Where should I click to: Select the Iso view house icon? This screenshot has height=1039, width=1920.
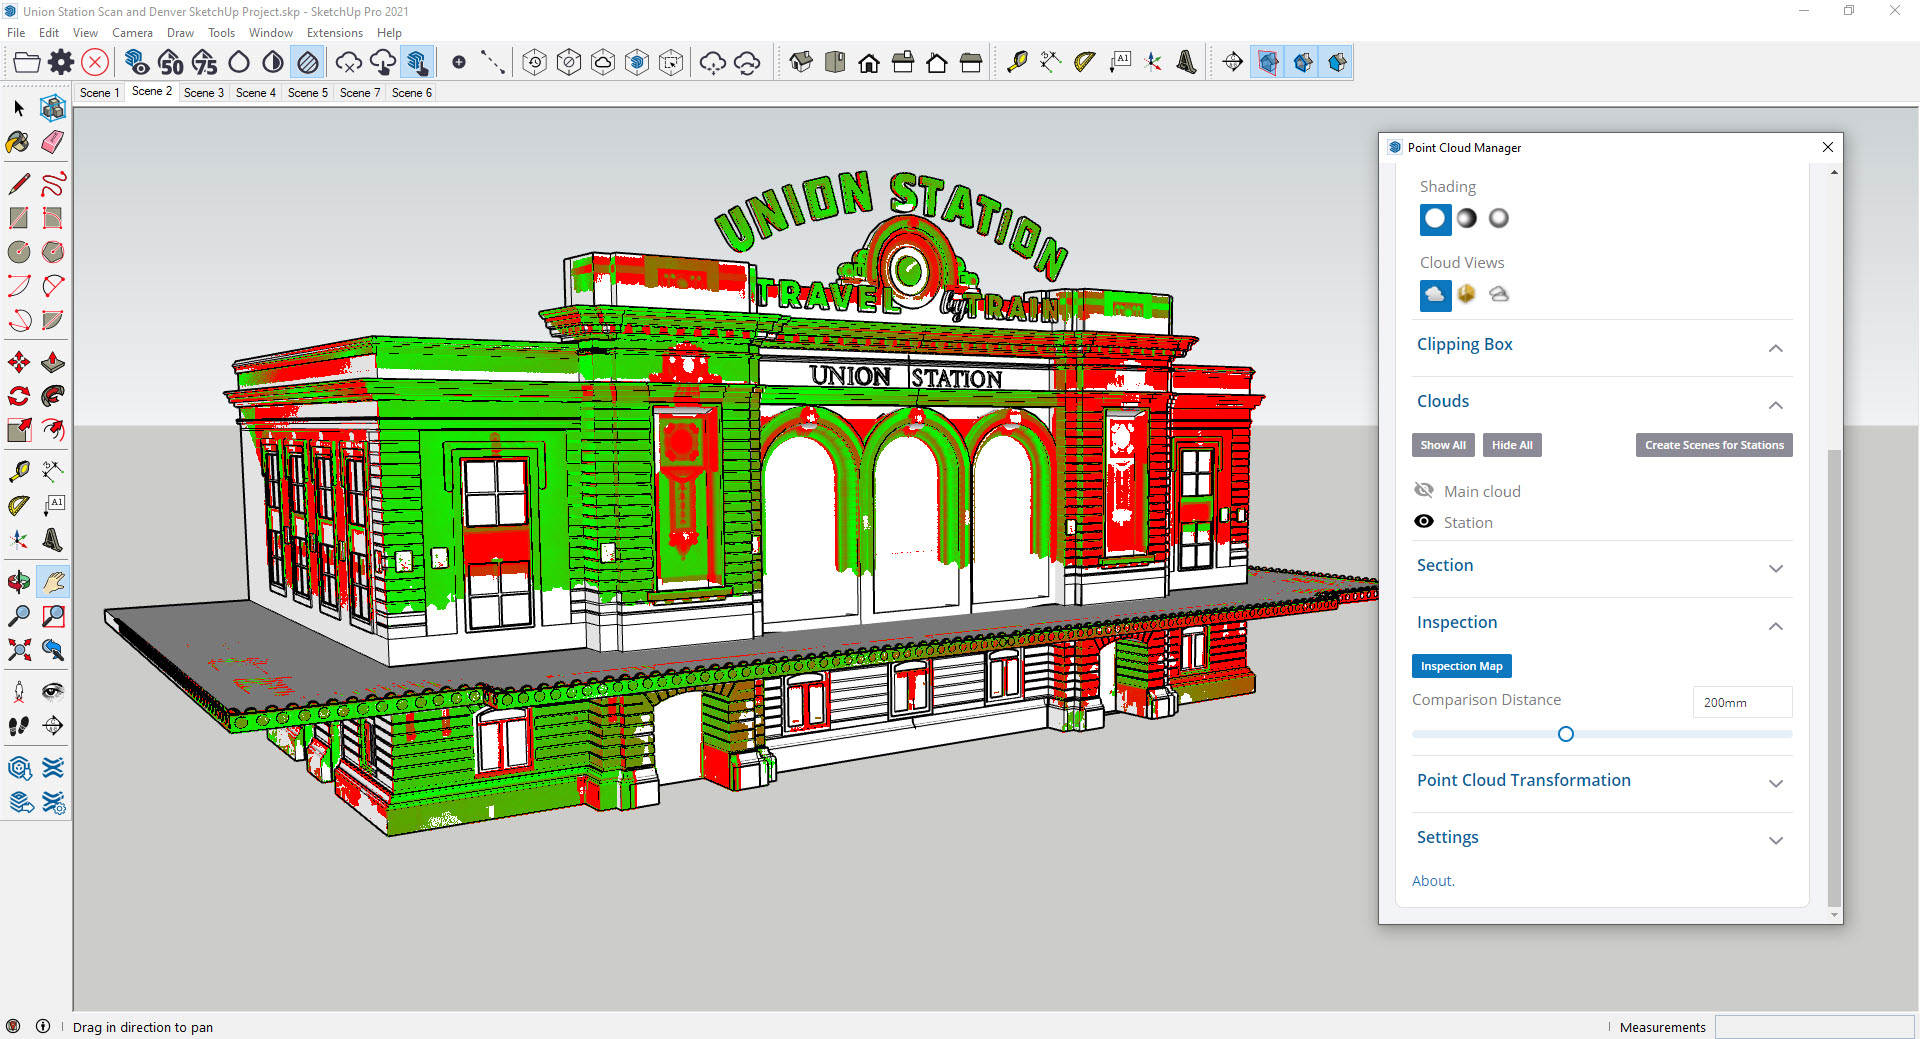pyautogui.click(x=801, y=62)
